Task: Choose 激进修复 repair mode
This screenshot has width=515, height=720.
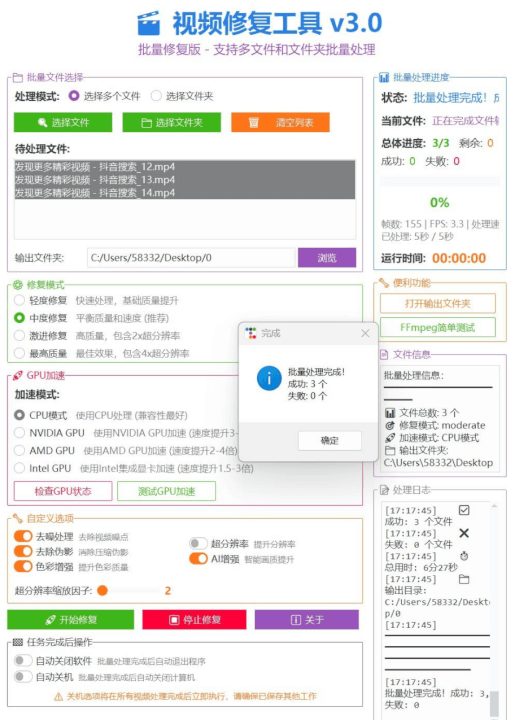Action: click(x=19, y=336)
